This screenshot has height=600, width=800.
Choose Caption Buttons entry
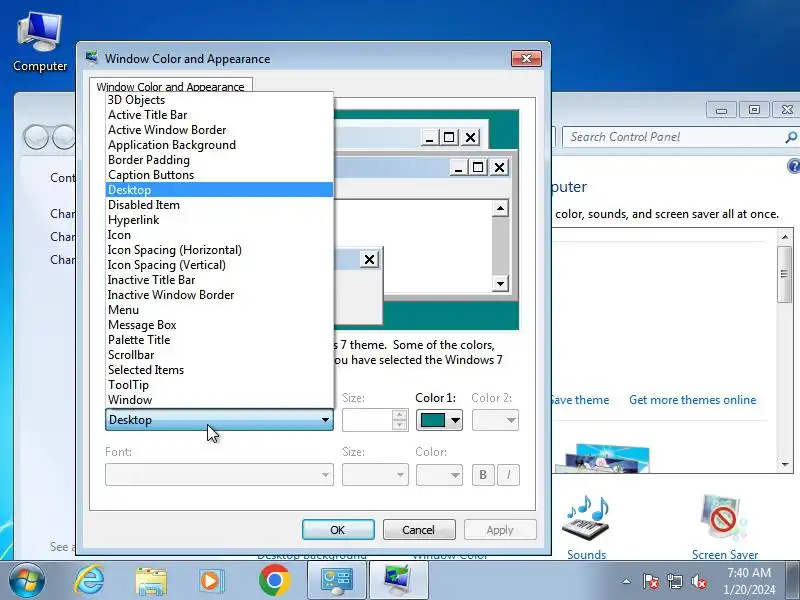pyautogui.click(x=219, y=175)
